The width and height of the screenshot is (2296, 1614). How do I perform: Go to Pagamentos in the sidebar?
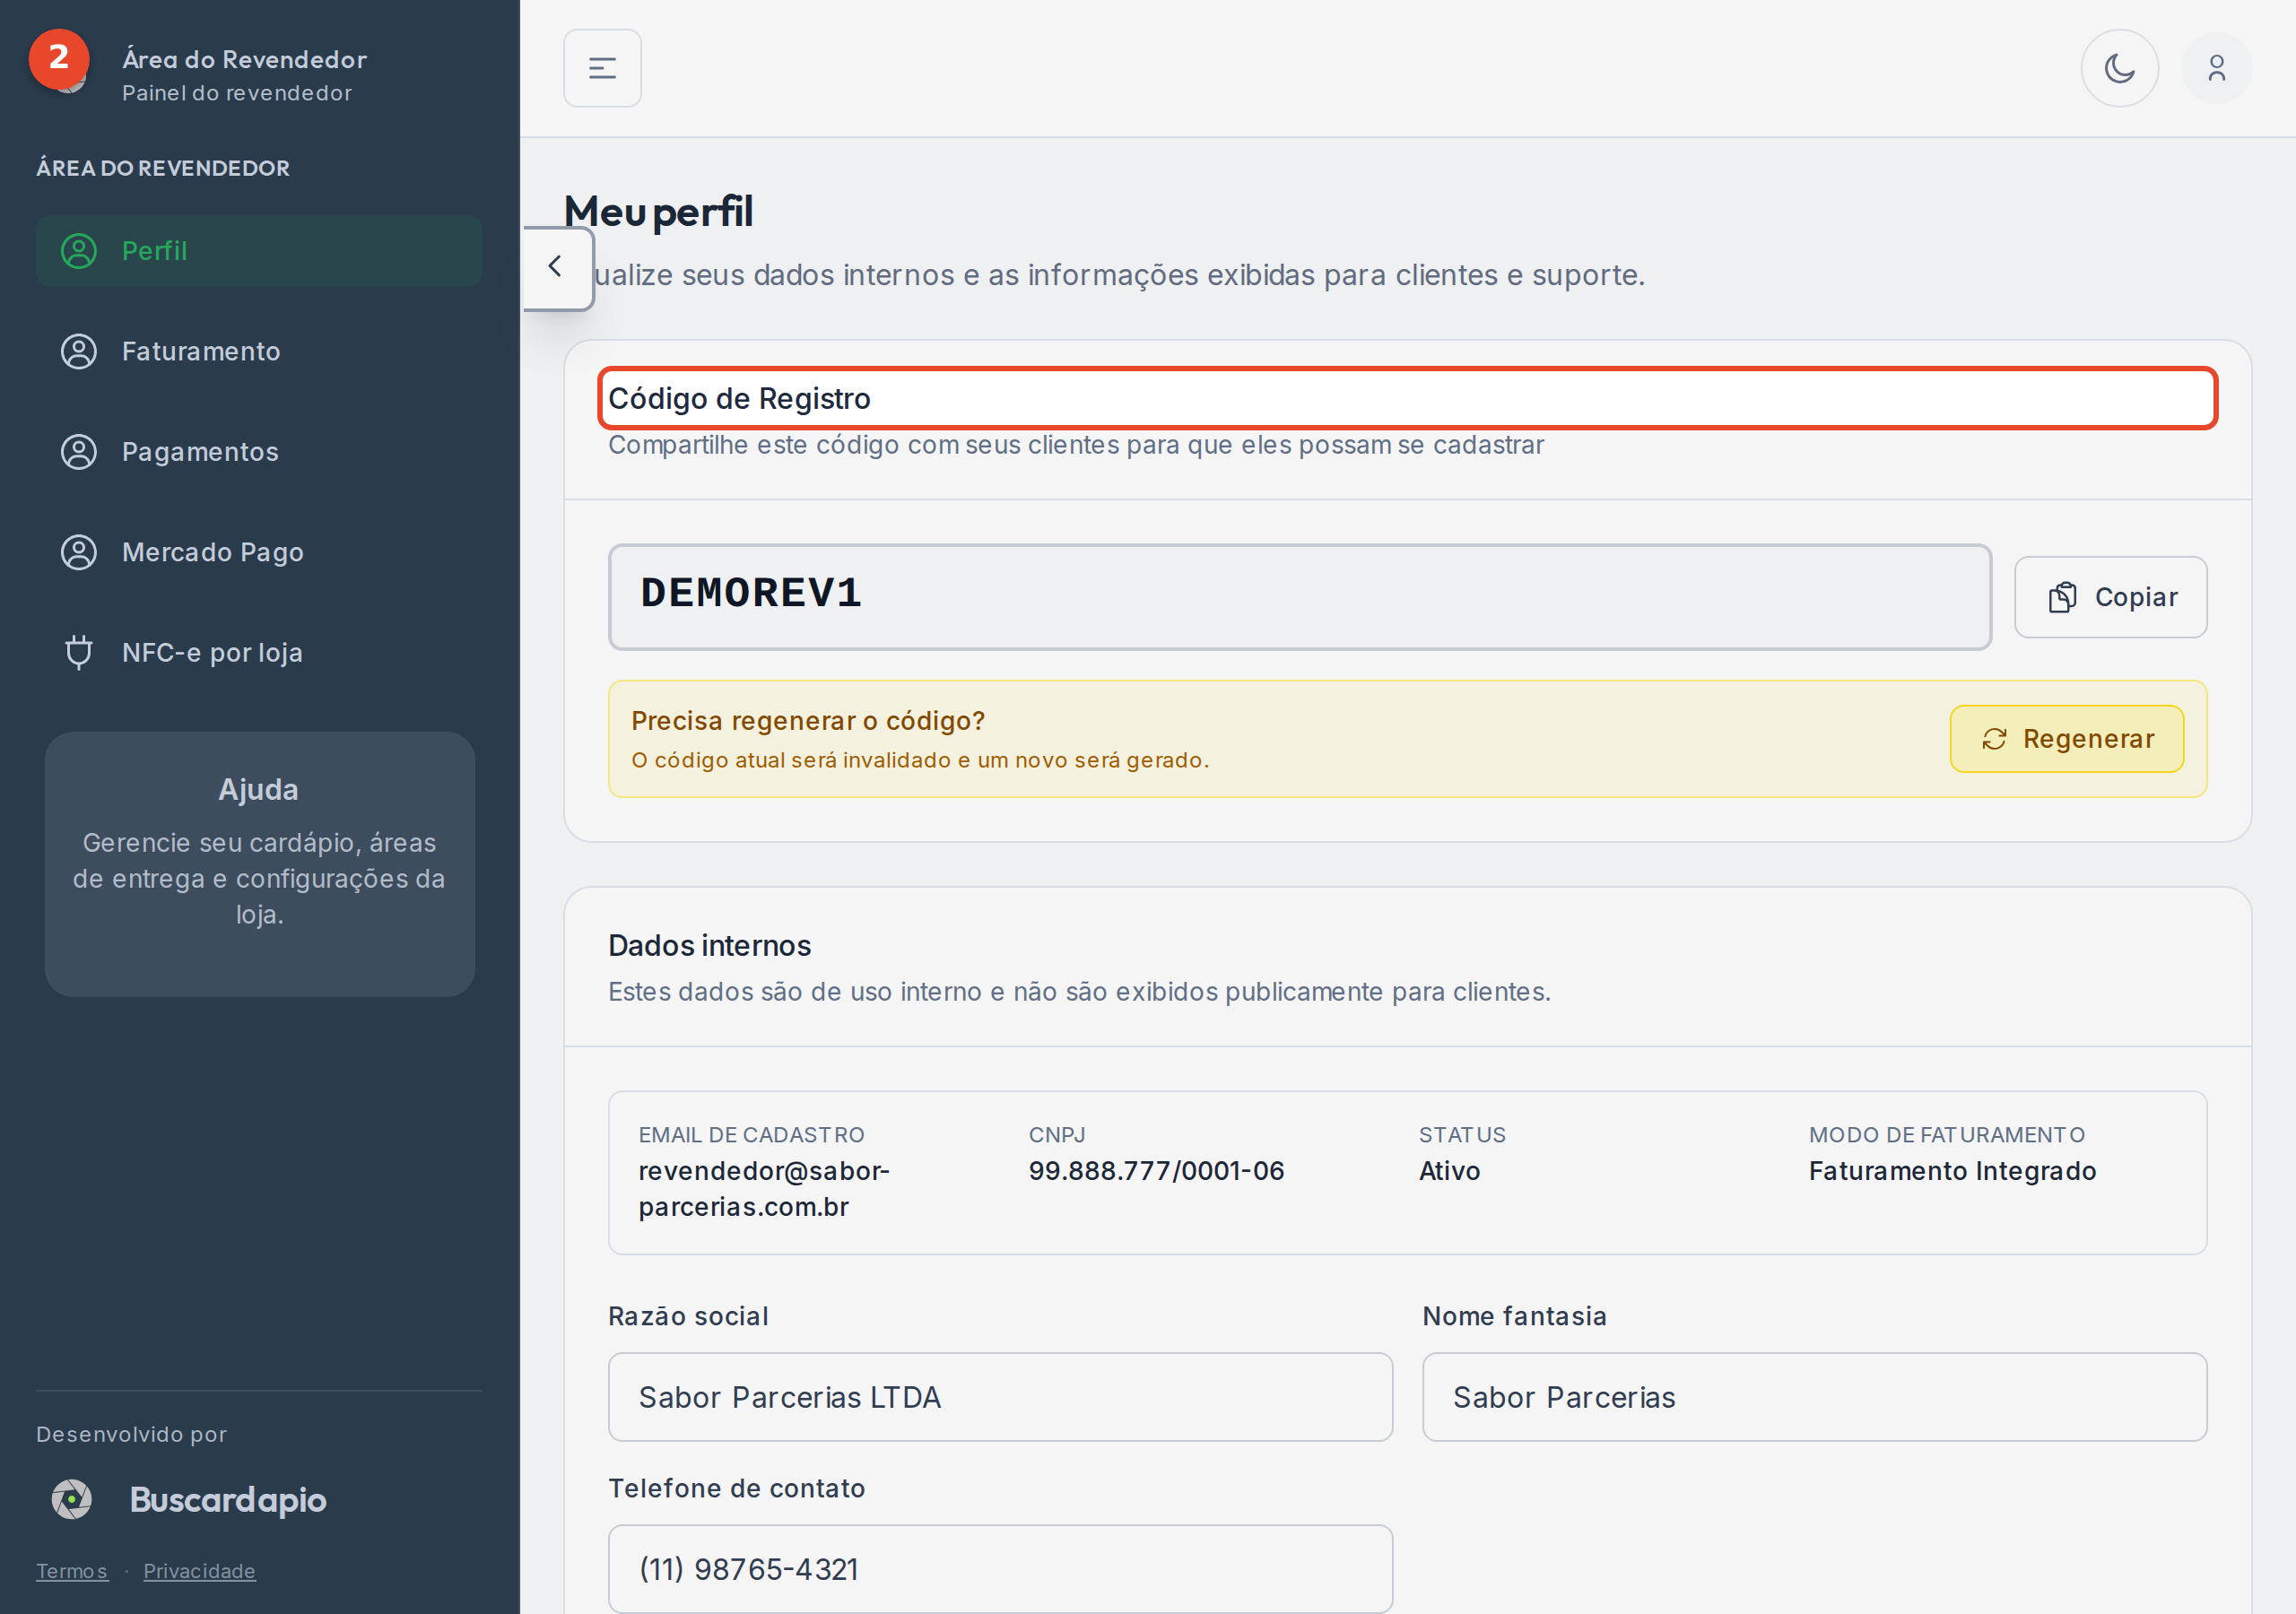(259, 452)
